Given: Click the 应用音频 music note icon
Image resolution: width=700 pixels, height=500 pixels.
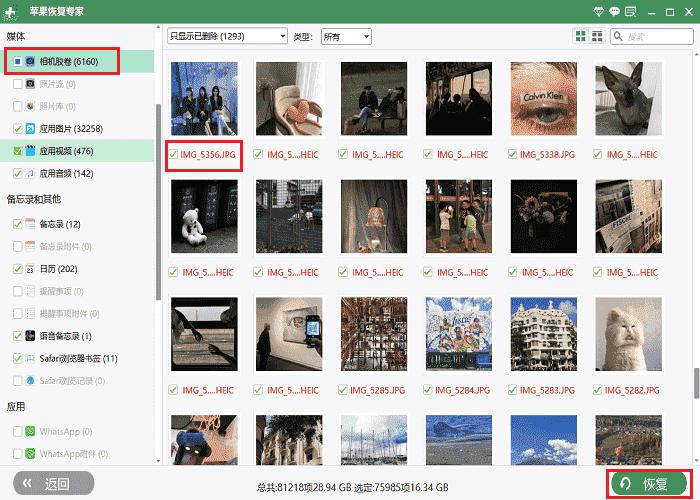Looking at the screenshot, I should click(31, 174).
